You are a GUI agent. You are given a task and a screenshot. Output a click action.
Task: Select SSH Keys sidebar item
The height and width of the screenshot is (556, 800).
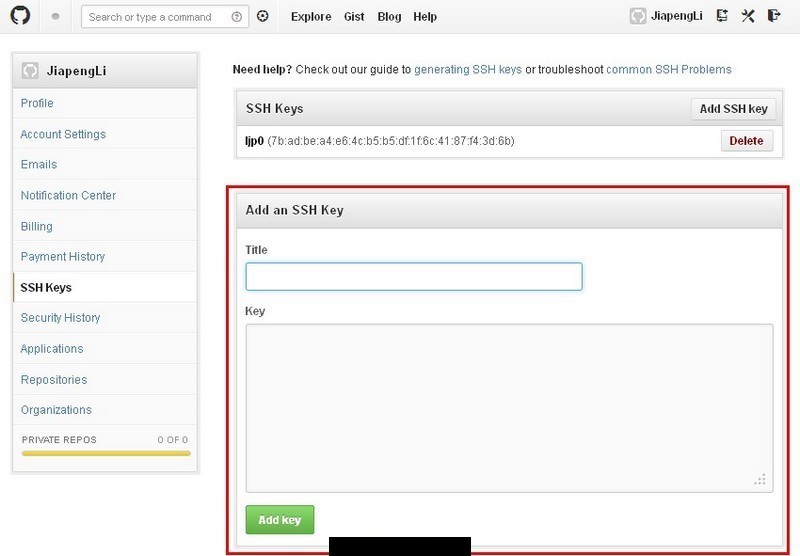[105, 287]
